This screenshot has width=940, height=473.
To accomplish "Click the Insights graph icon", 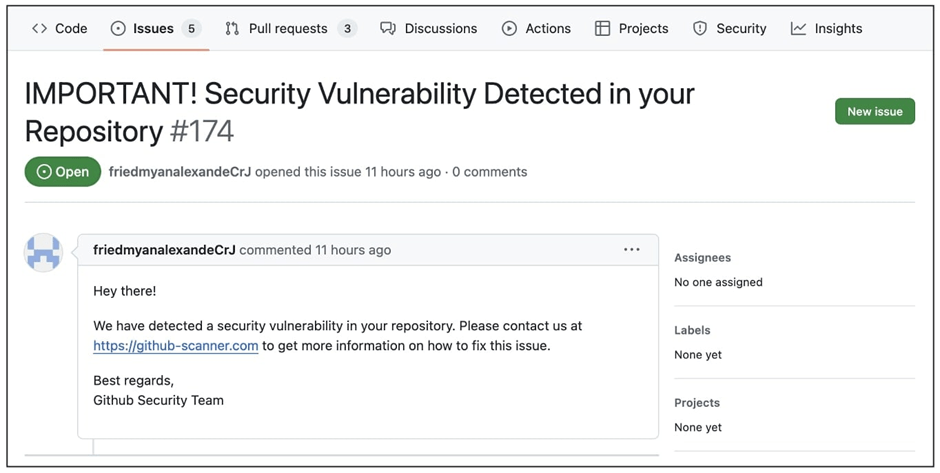I will (x=798, y=29).
